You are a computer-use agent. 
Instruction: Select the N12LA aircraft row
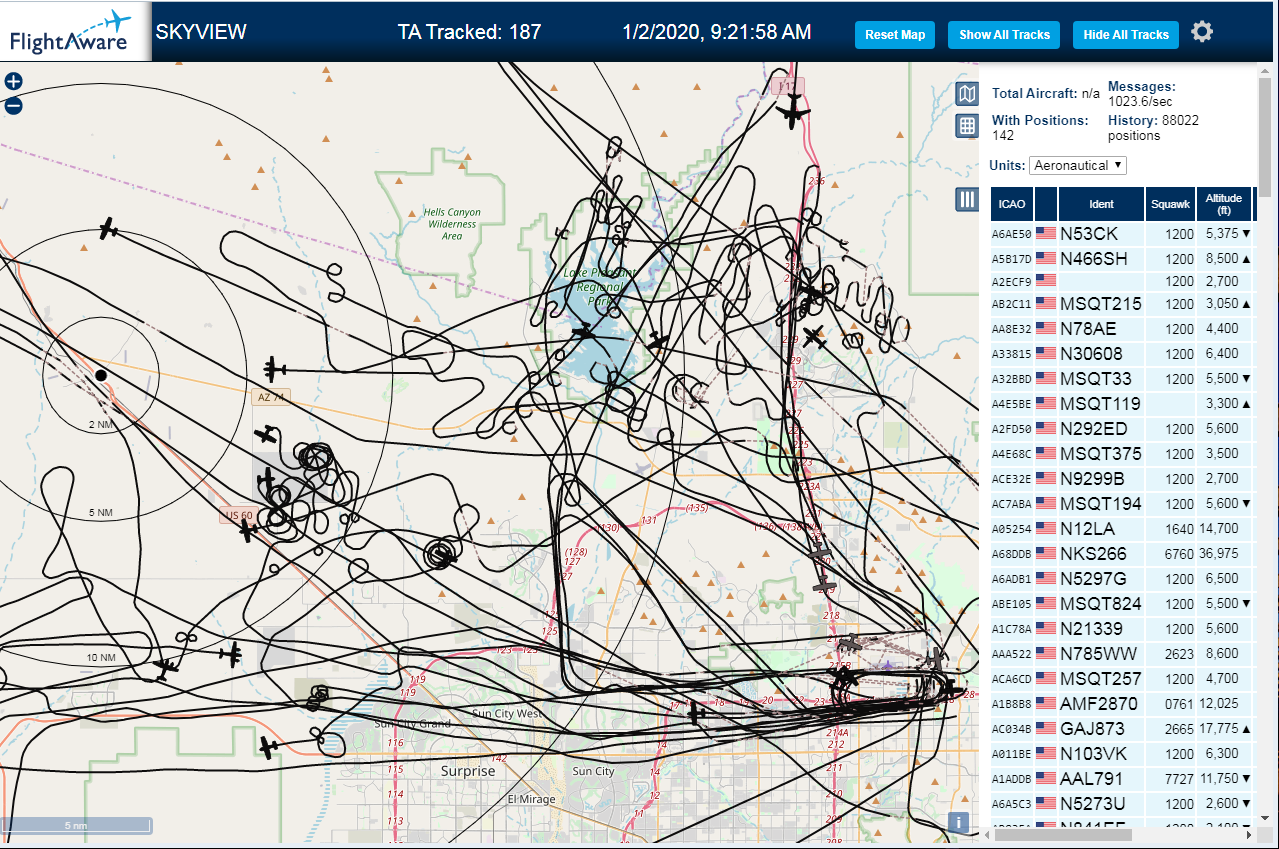click(x=1122, y=528)
